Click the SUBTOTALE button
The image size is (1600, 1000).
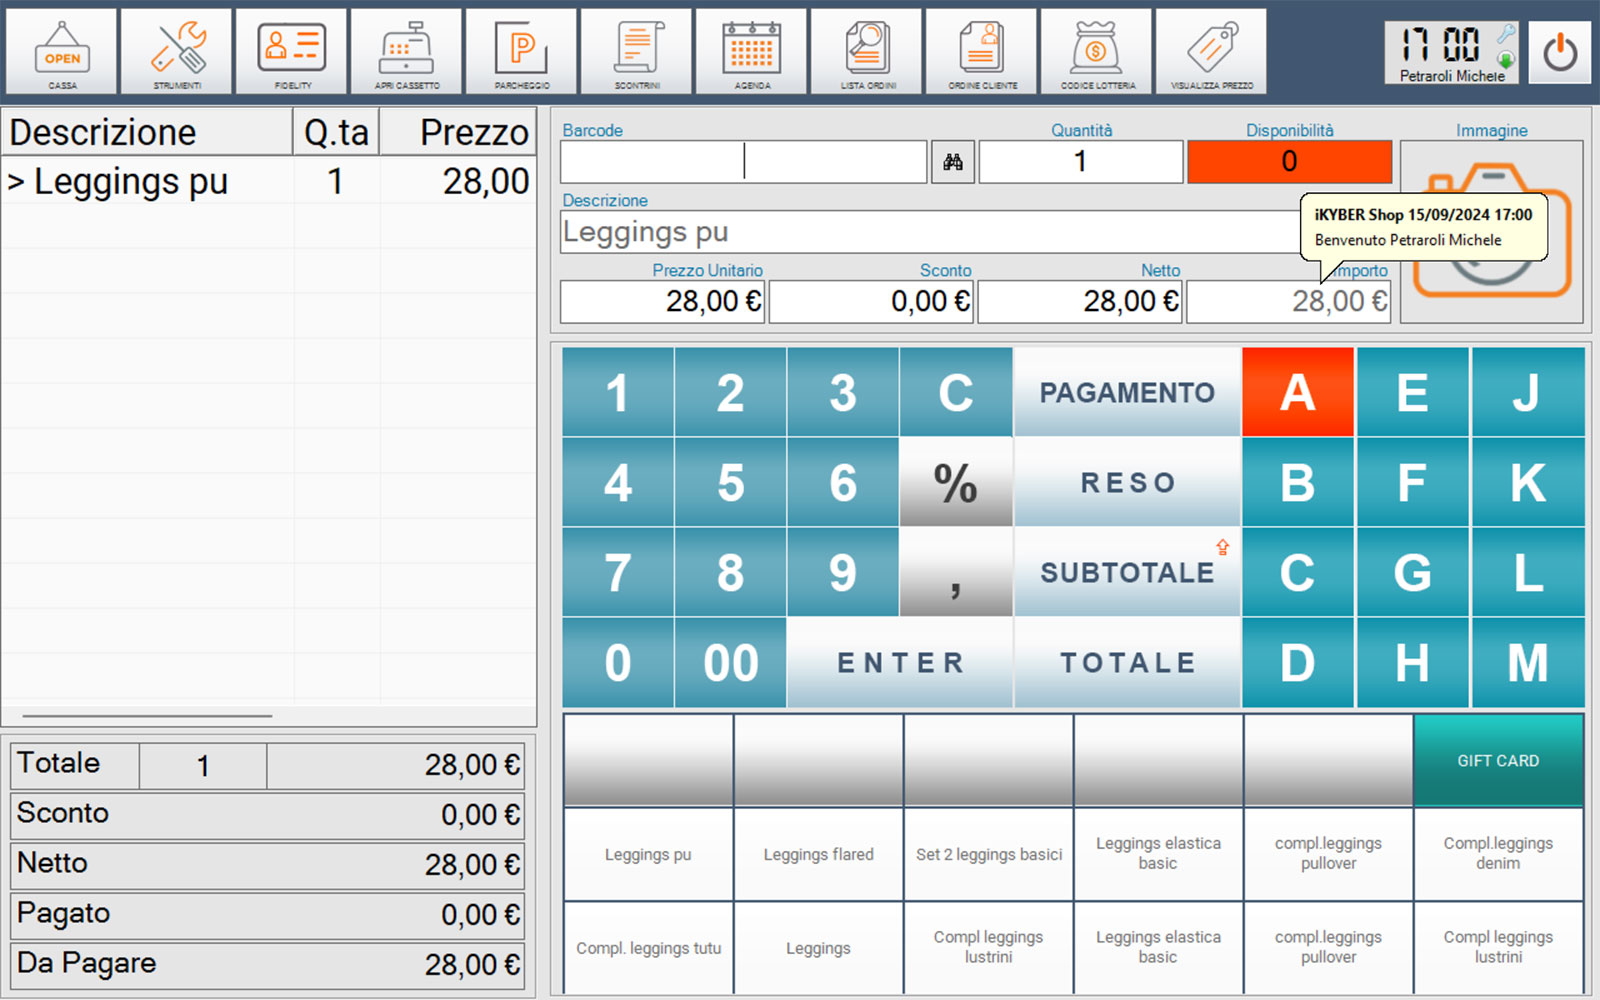(1127, 572)
